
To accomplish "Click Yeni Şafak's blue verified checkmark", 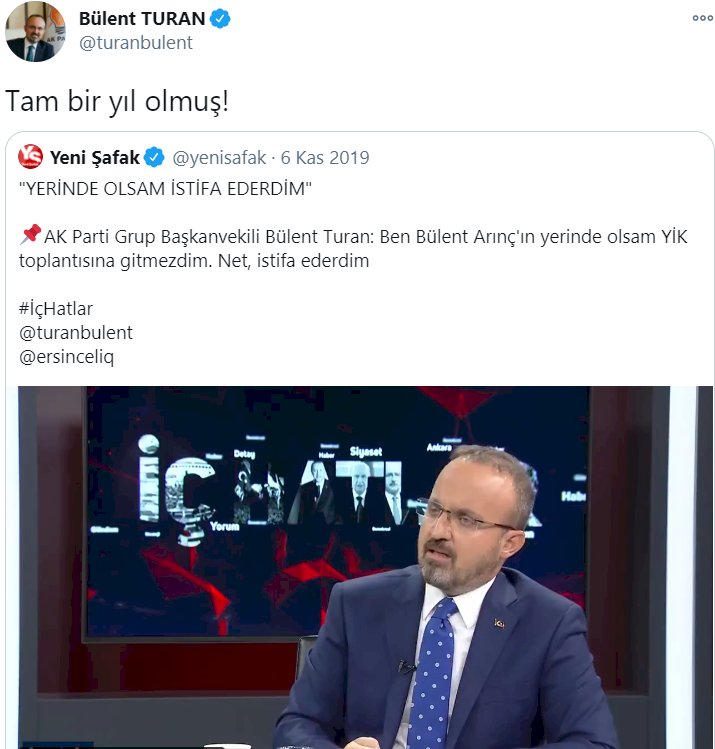I will [154, 157].
